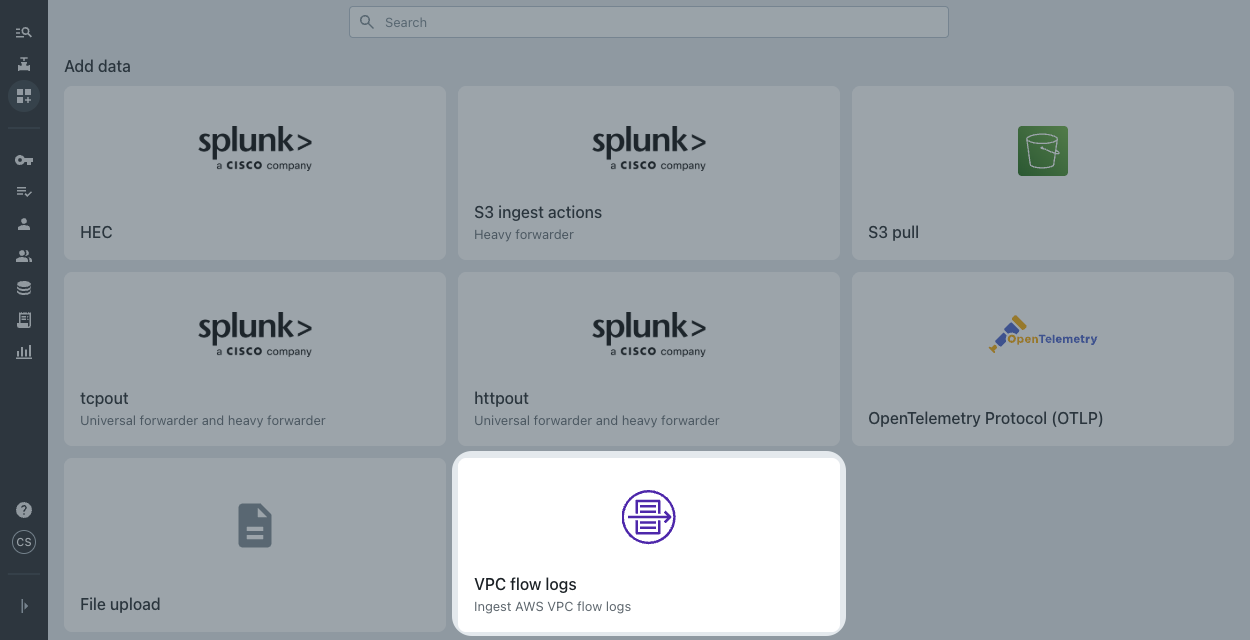Open the user groups icon

click(23, 255)
